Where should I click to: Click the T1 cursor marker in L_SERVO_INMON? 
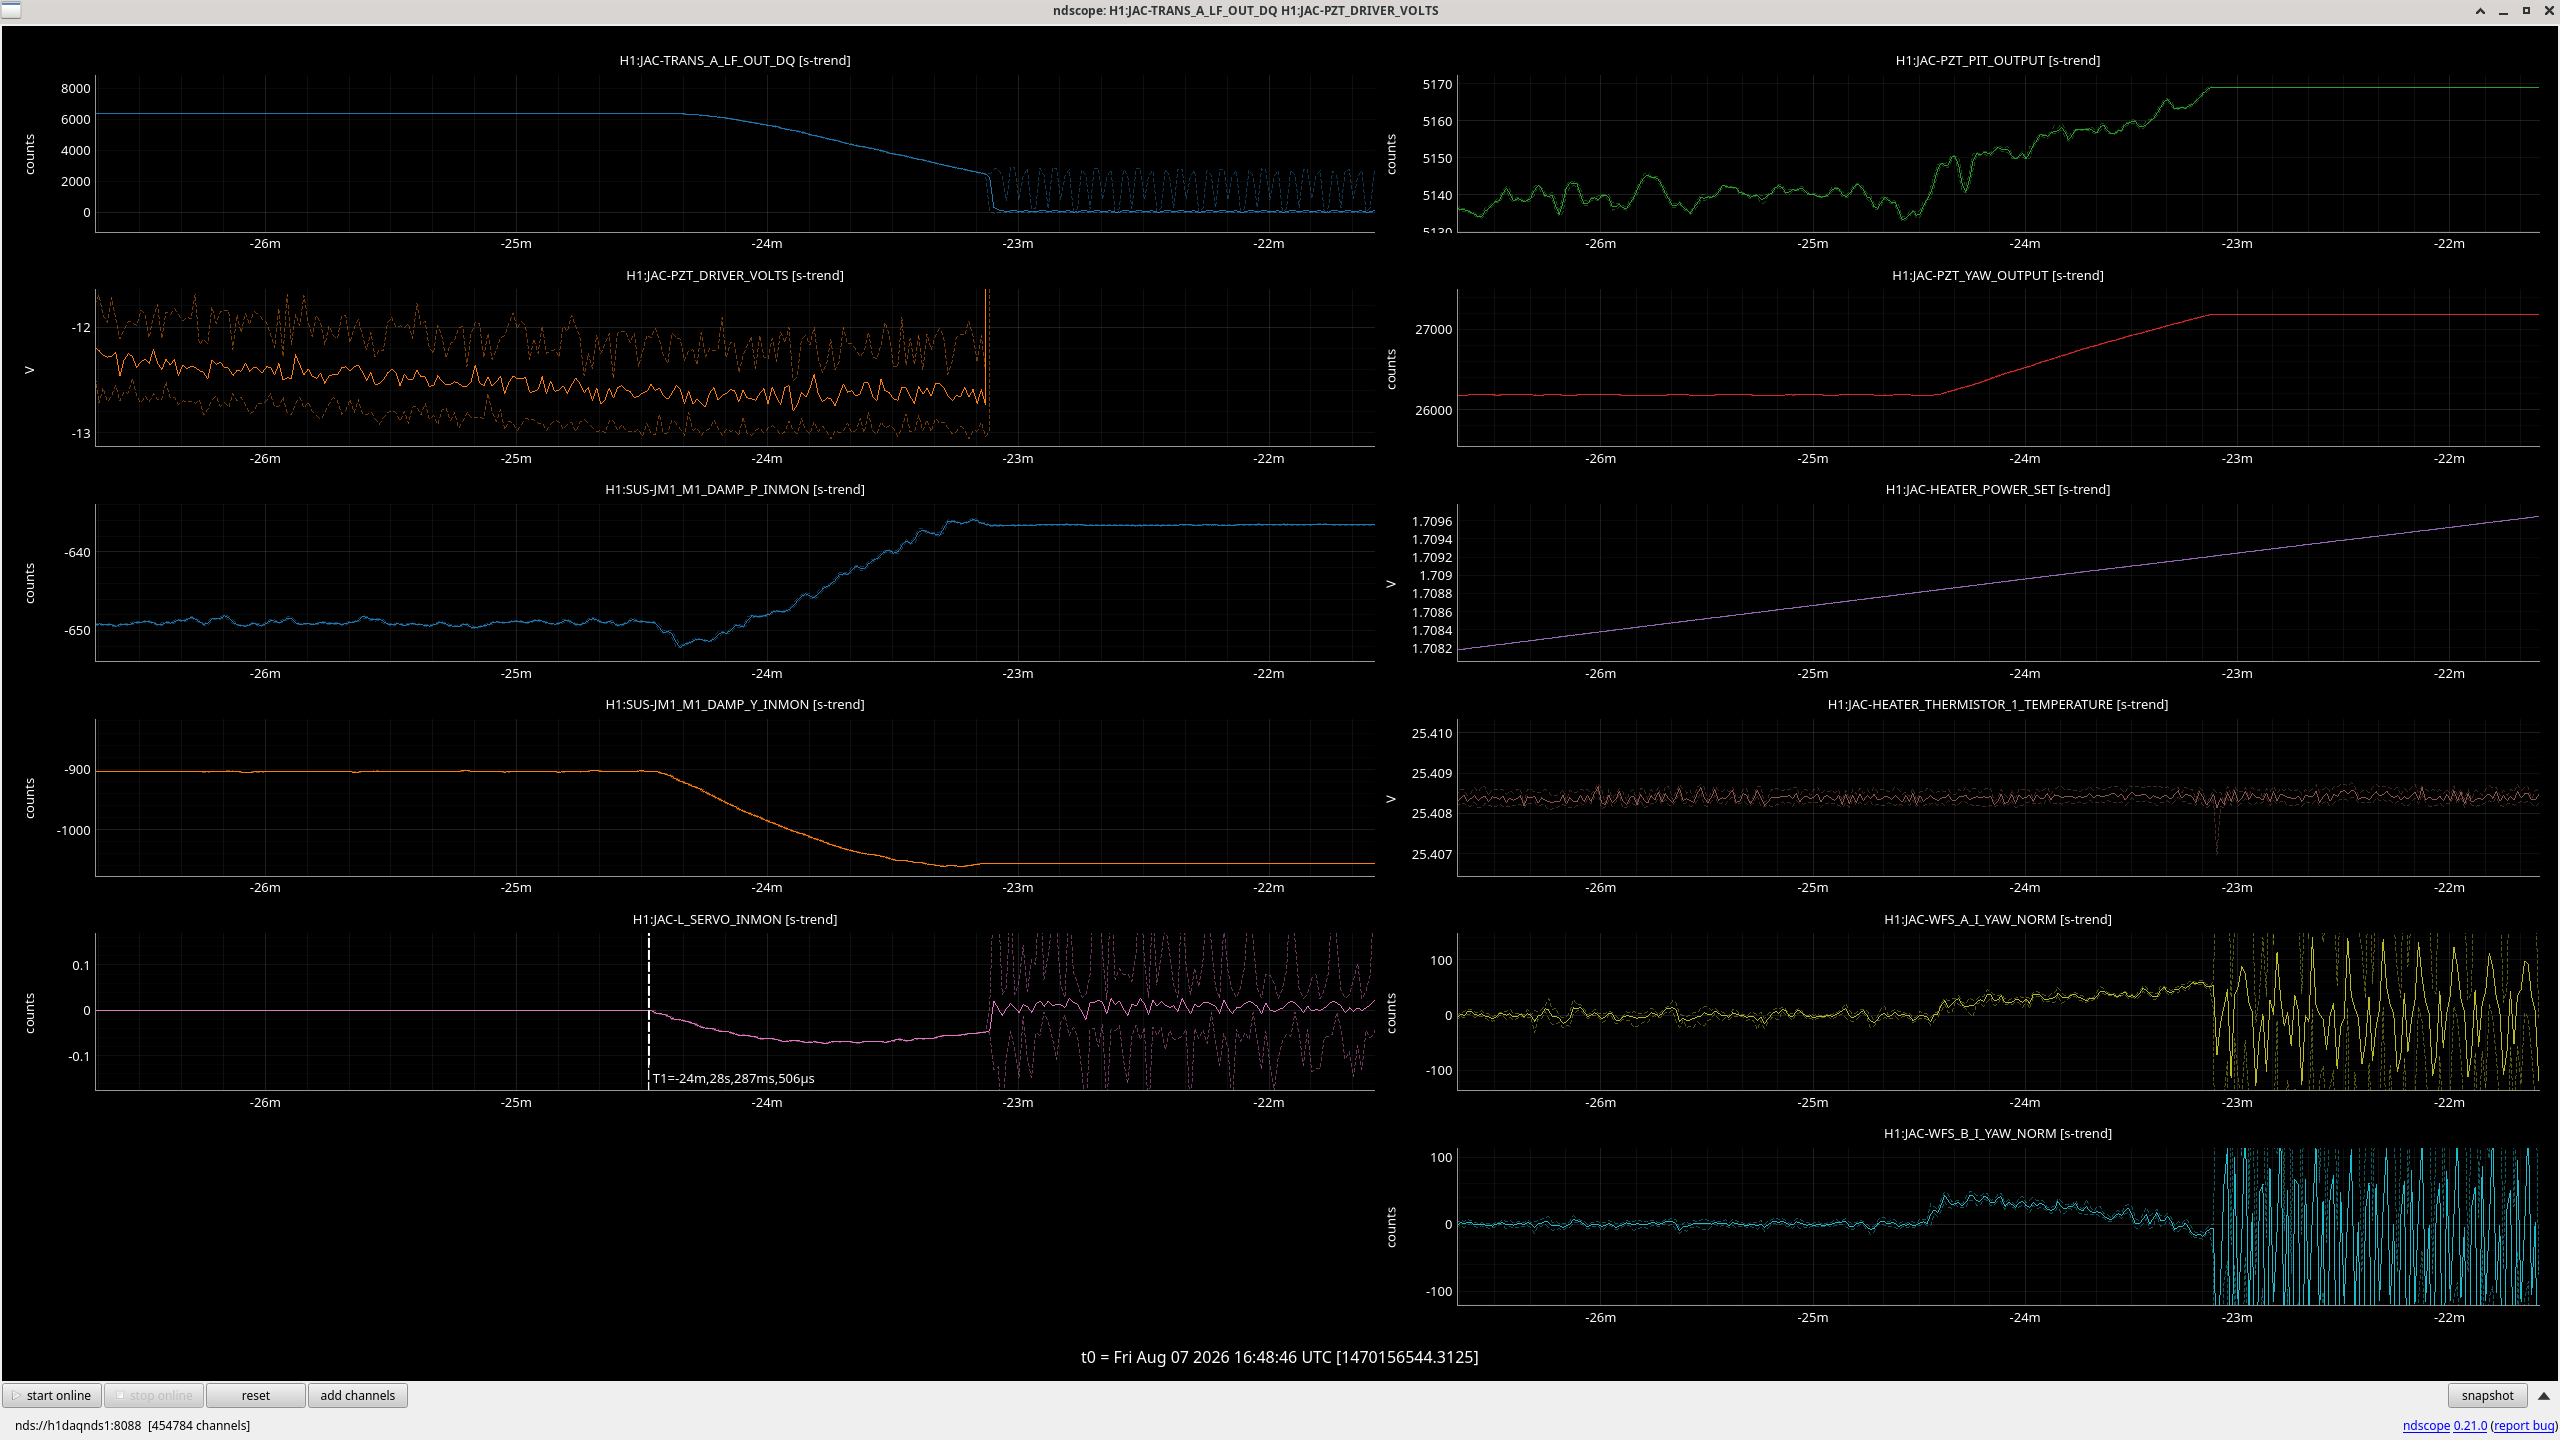[x=733, y=1078]
